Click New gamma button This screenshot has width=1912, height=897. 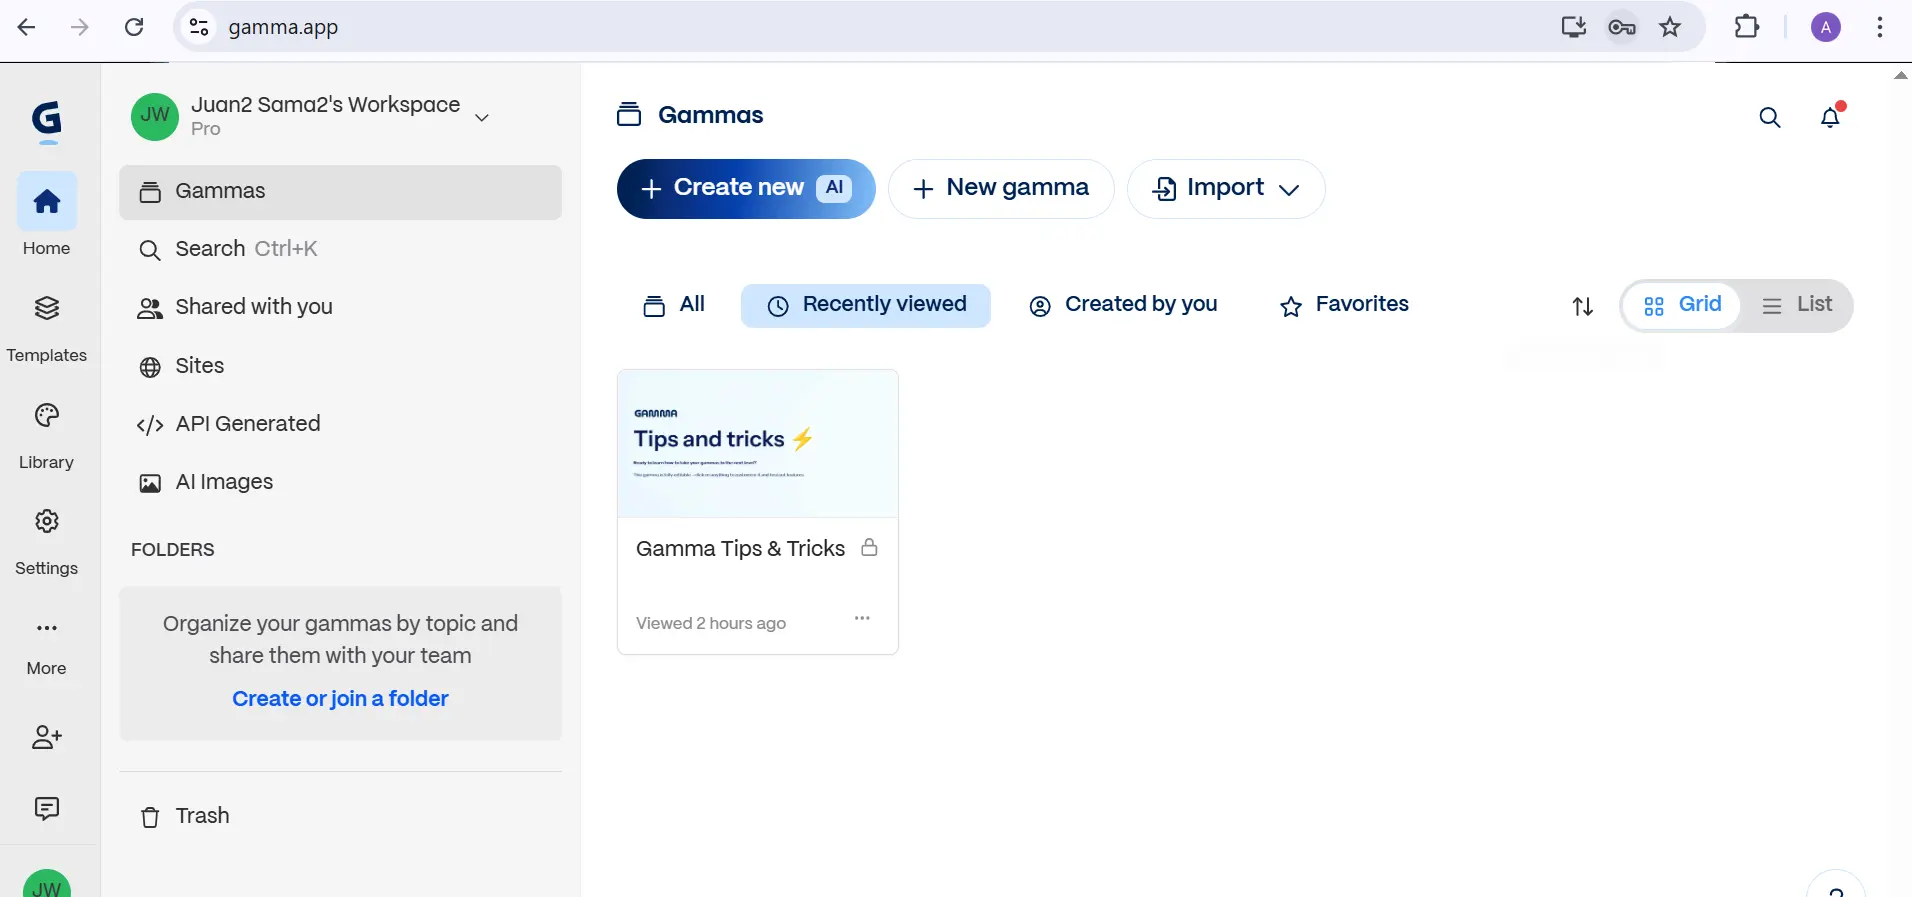click(1001, 188)
